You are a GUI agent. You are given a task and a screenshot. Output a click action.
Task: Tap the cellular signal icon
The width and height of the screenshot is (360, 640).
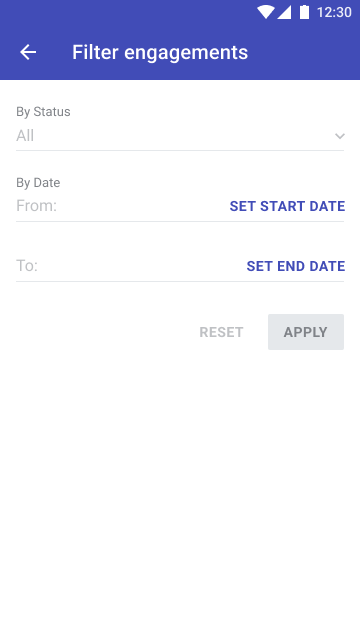(x=284, y=12)
